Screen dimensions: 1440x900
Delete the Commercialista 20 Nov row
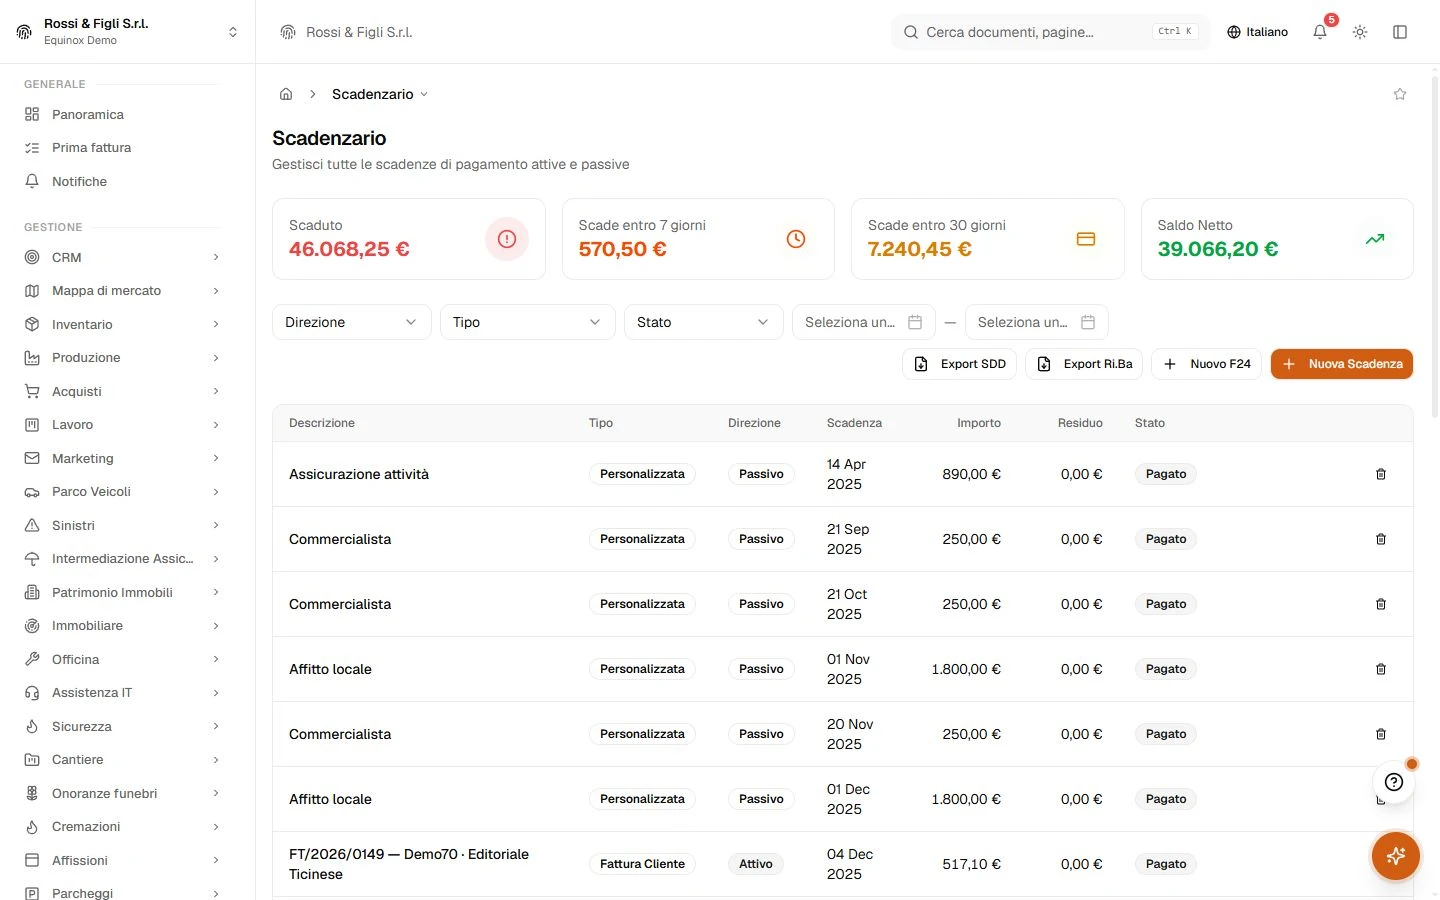point(1381,734)
